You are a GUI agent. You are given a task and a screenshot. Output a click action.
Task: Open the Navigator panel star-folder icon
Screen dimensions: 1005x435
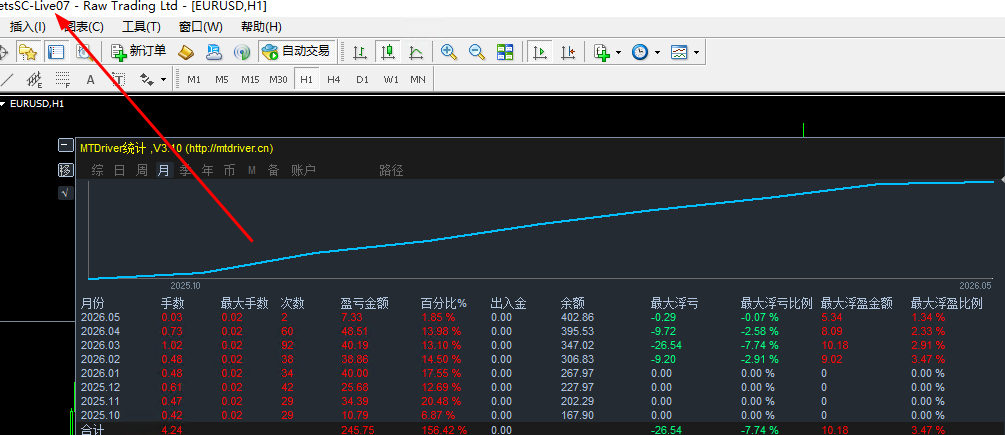coord(28,52)
